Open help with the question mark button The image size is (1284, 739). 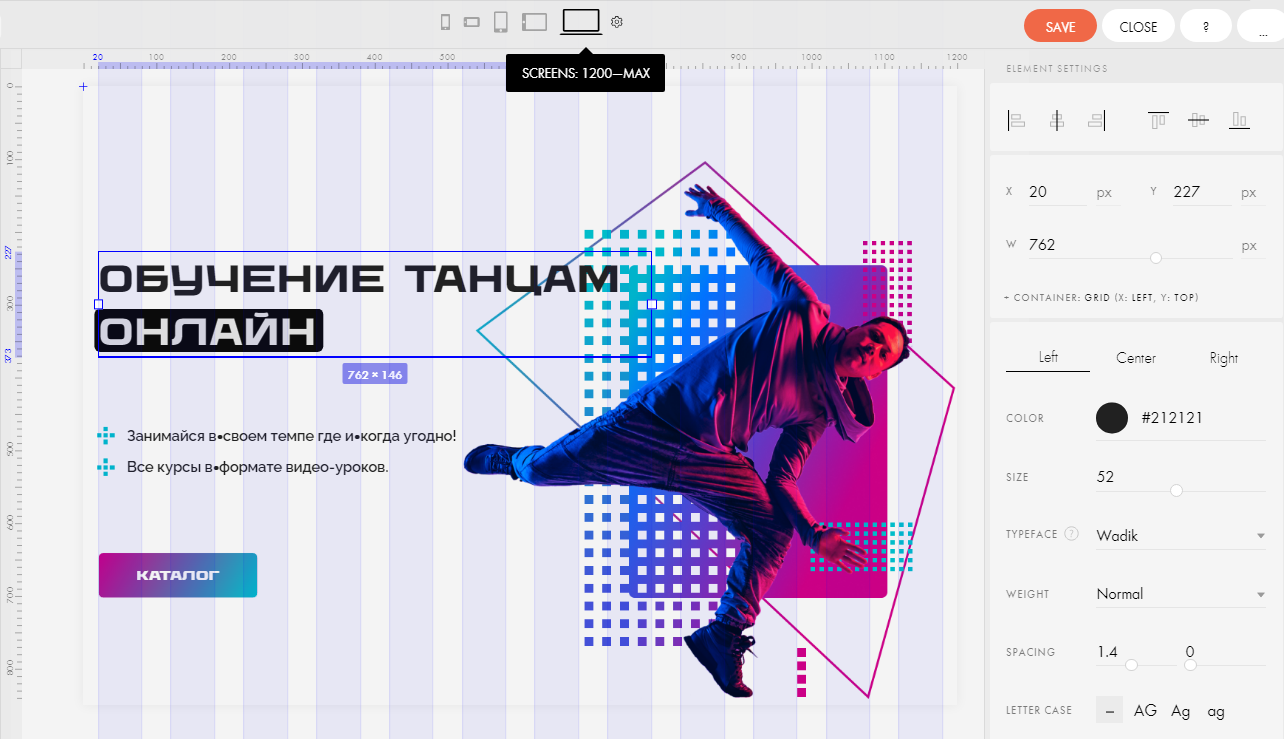pos(1206,27)
